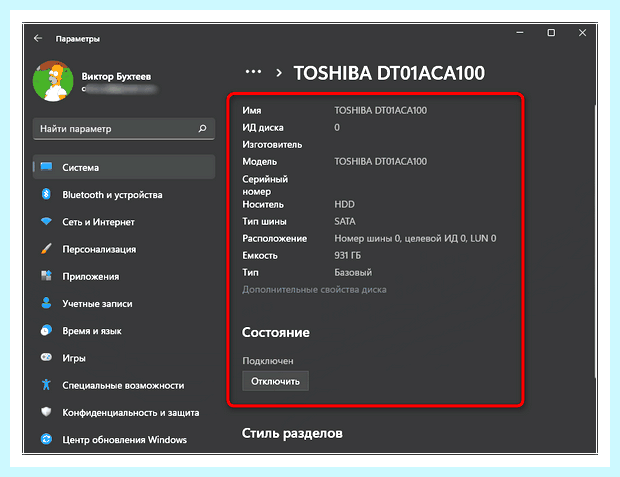Click the Windows Update refresh icon
The image size is (620, 477).
[x=46, y=439]
